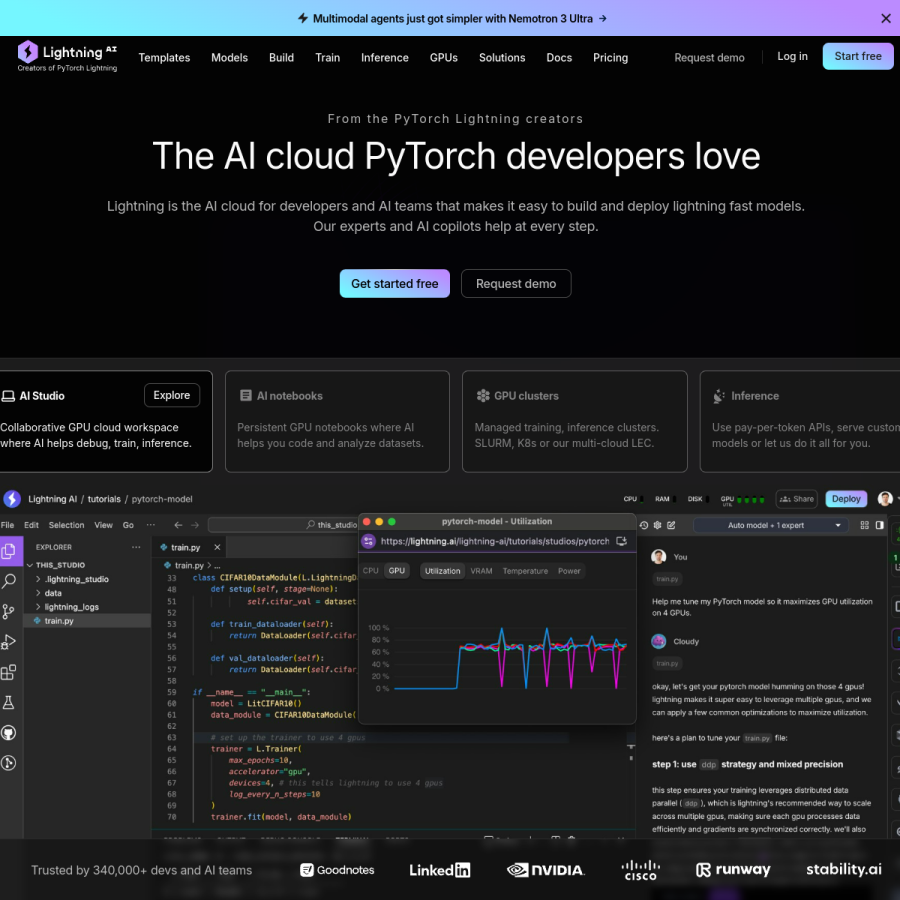
Task: Open the Git graph icon below GitHub
Action: (9, 763)
